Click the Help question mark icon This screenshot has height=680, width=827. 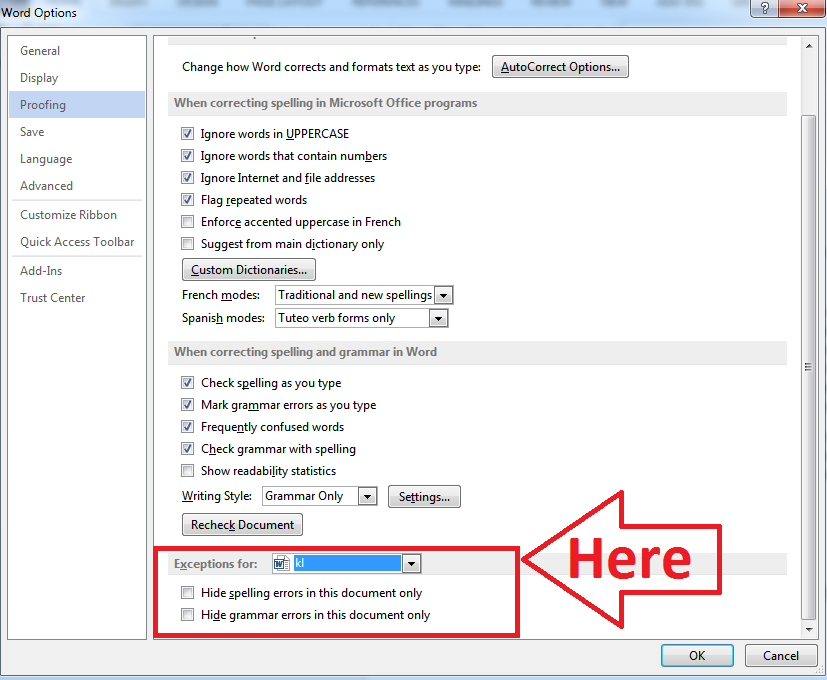pos(763,8)
